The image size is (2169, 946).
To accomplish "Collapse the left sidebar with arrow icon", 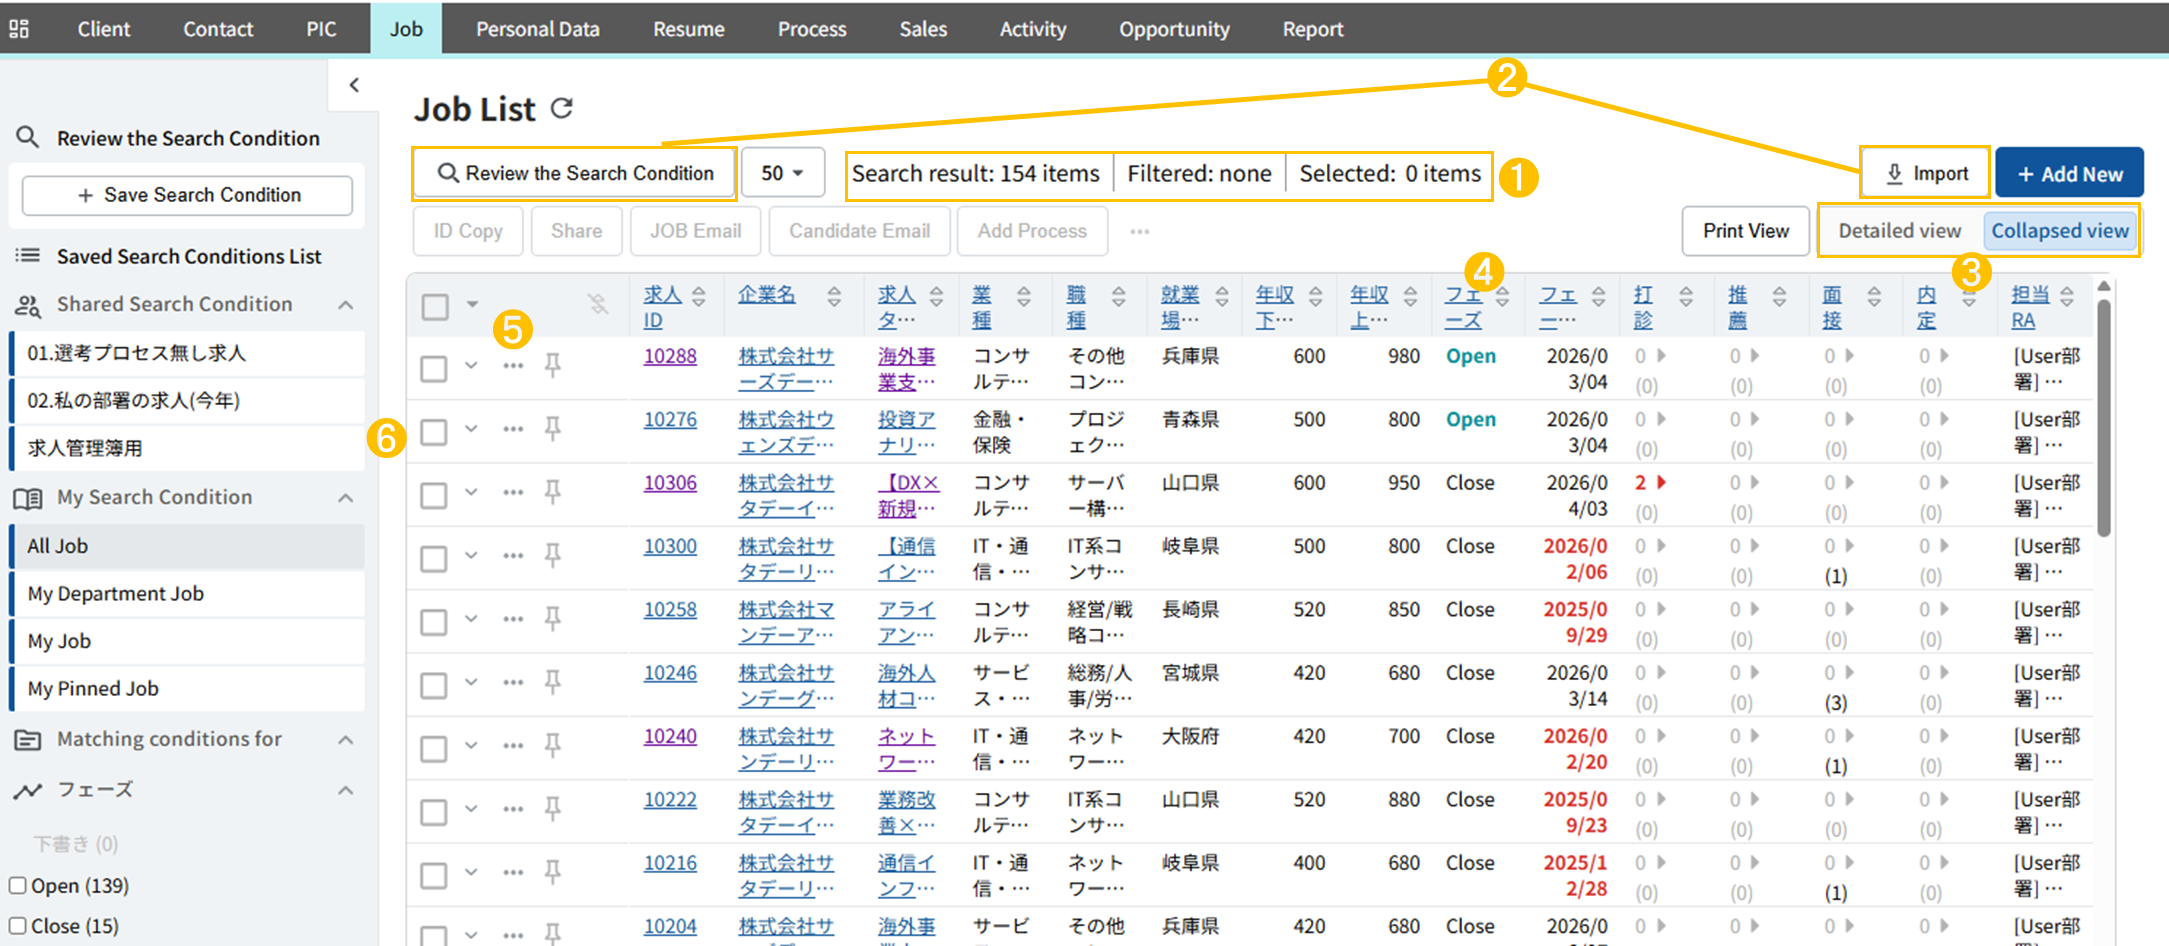I will coord(354,85).
